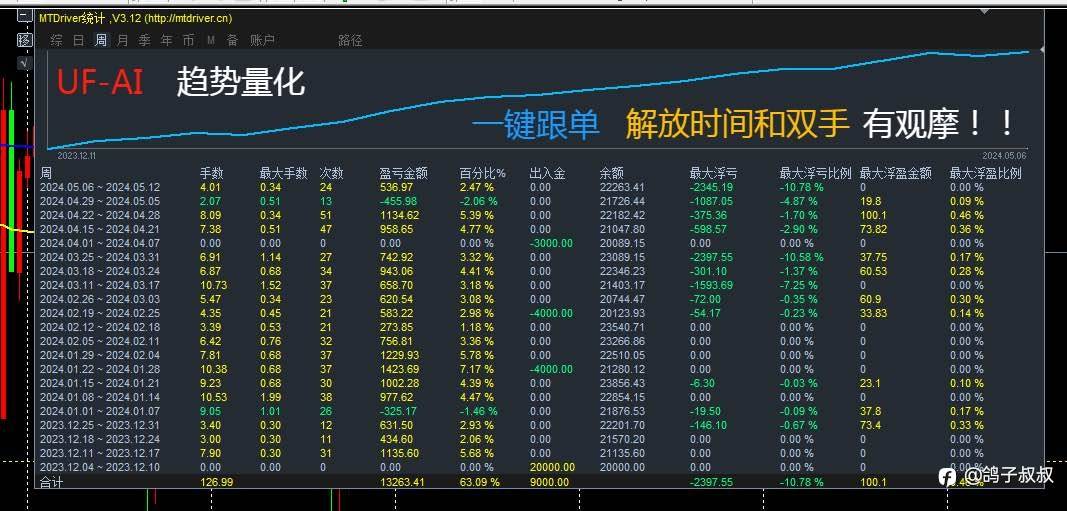Image resolution: width=1067 pixels, height=511 pixels.
Task: Click the 手数 column header
Action: point(212,174)
